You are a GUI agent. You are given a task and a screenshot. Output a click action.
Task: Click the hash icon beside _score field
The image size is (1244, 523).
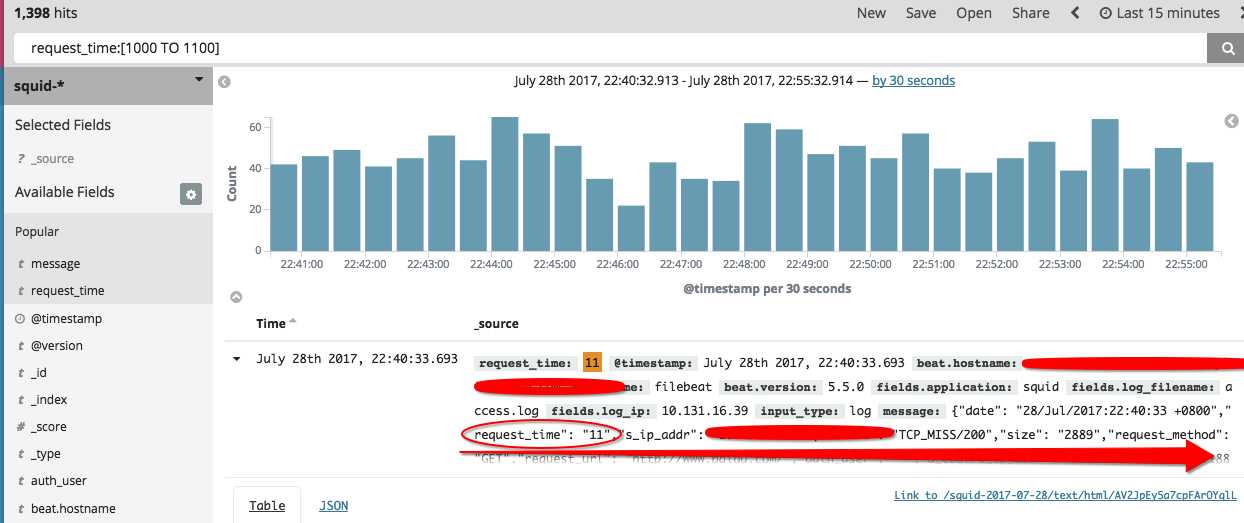click(x=20, y=426)
